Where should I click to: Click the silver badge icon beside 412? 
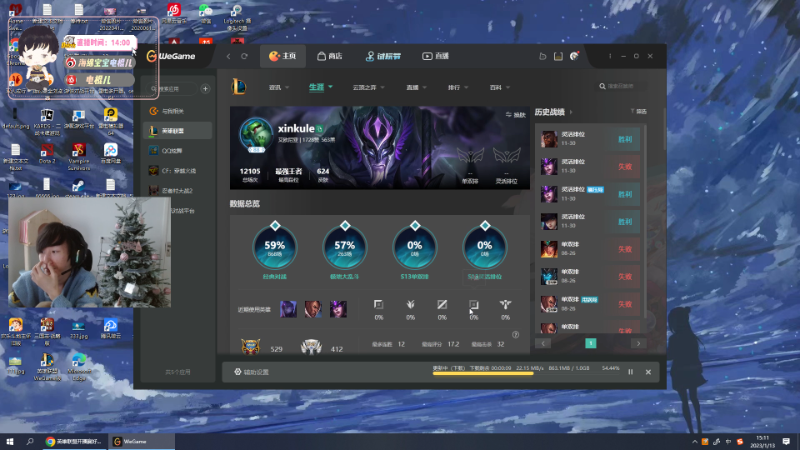click(311, 347)
